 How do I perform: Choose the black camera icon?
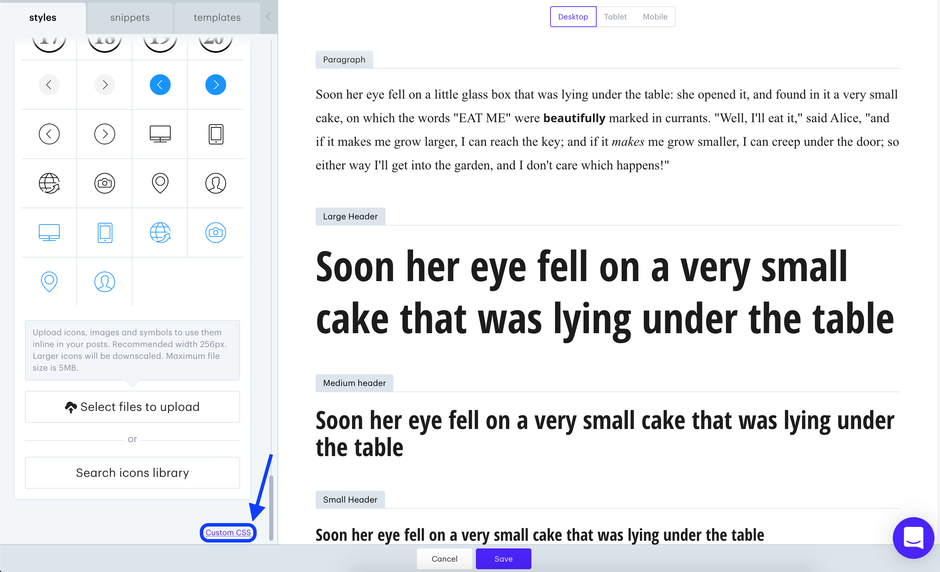(104, 183)
